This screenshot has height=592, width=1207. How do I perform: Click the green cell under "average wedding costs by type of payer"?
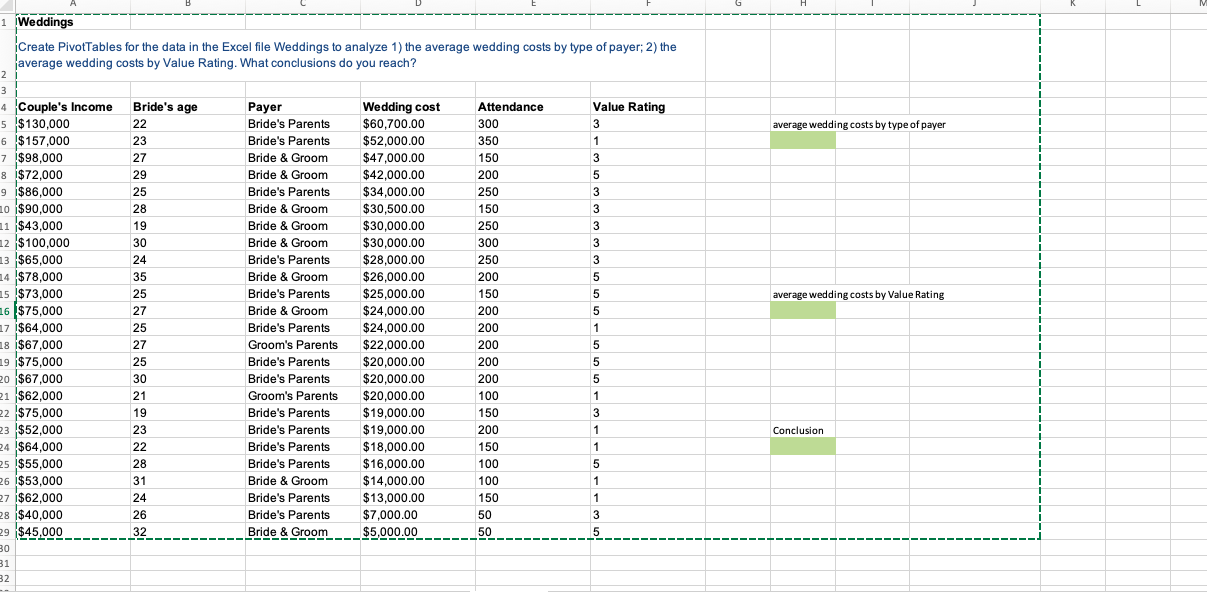tap(802, 140)
